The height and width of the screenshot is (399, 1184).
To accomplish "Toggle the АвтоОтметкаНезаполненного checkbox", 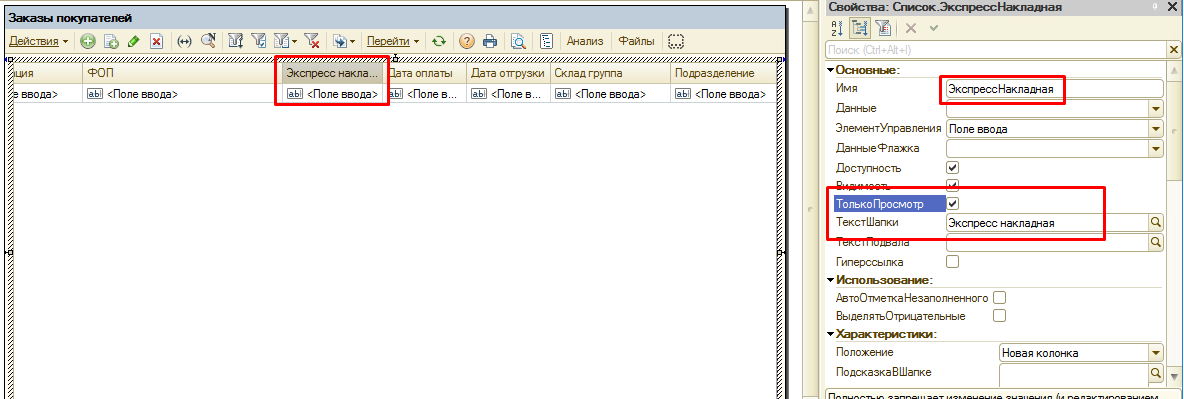I will pos(1000,298).
